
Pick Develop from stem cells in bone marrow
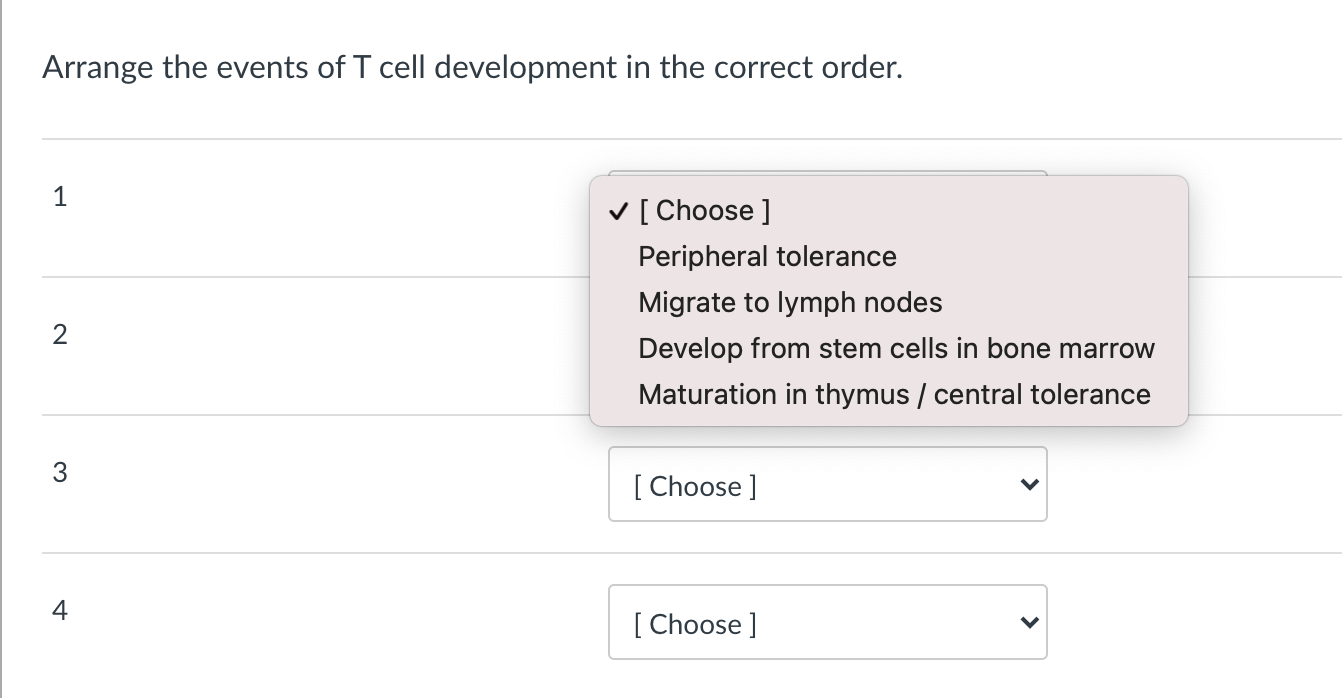[896, 349]
